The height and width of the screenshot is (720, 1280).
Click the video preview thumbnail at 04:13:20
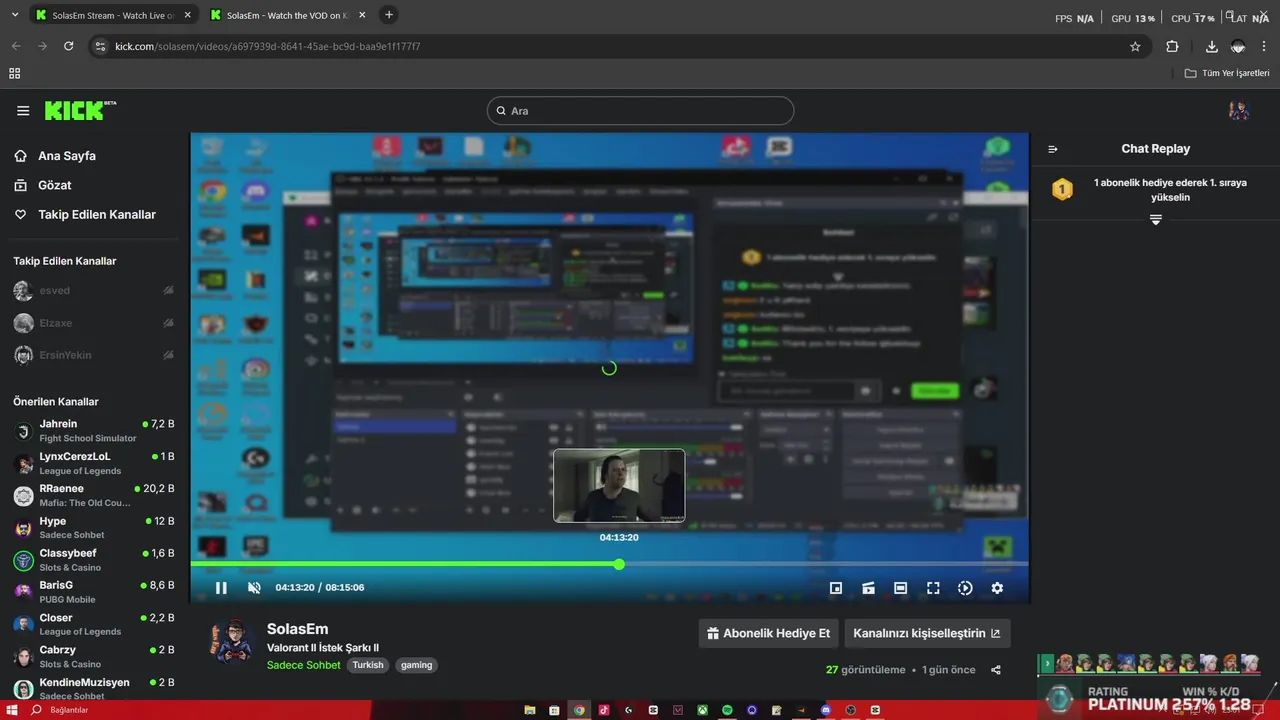(619, 485)
